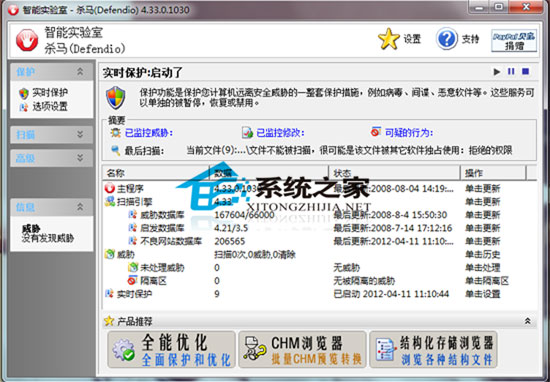This screenshot has height=382, width=550.
Task: Click the icon of 威胁数据库 row
Action: coord(133,214)
